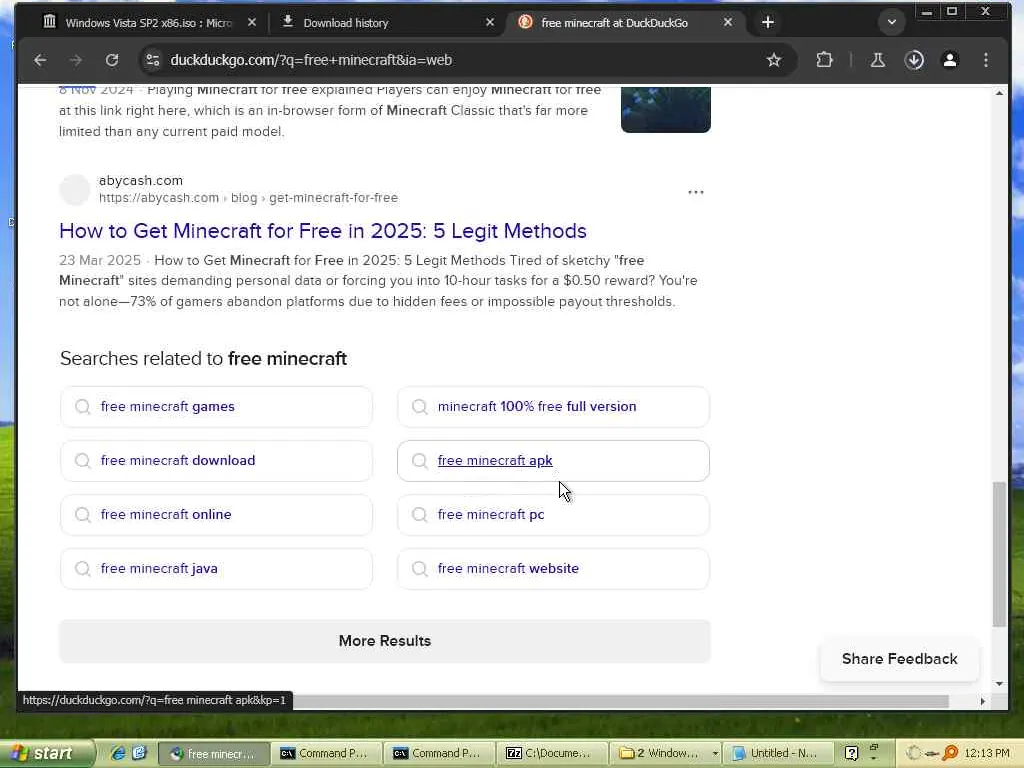The height and width of the screenshot is (768, 1024).
Task: Go back with the browser back arrow
Action: click(x=40, y=60)
